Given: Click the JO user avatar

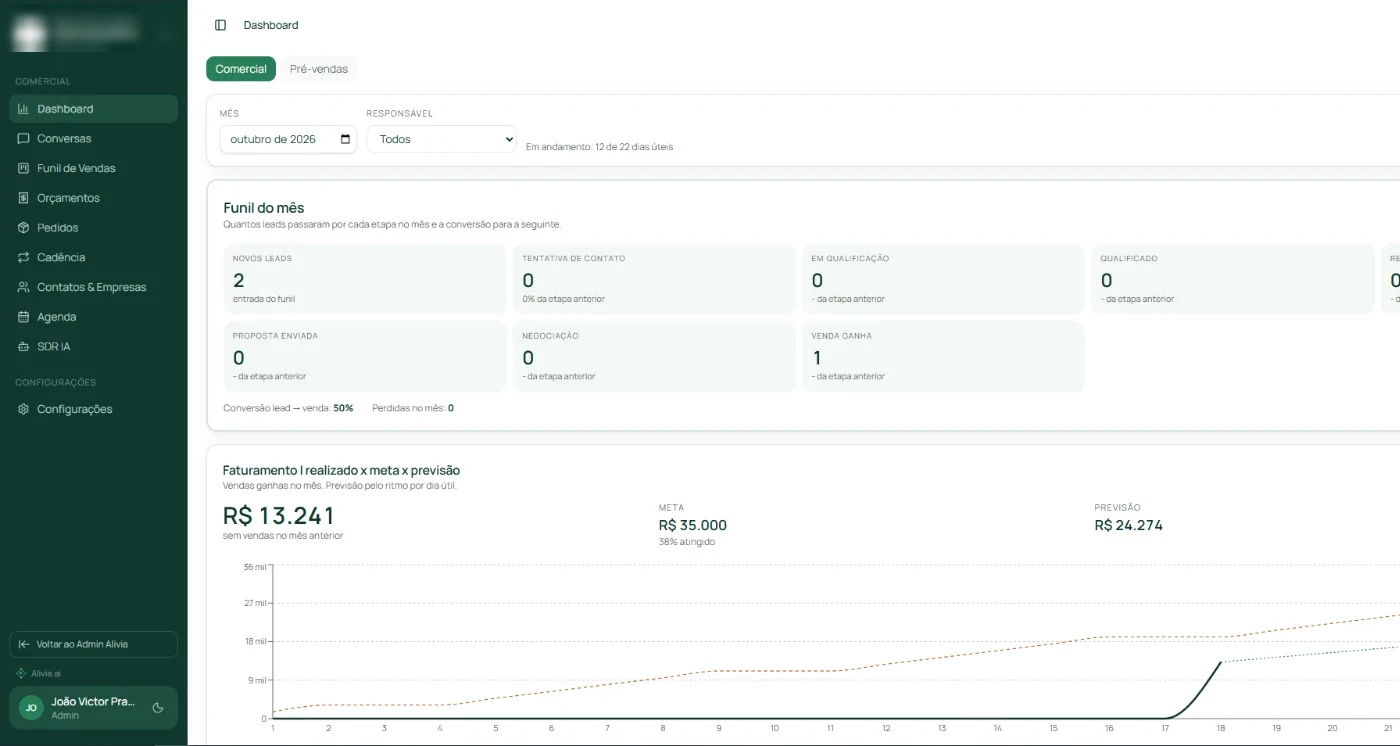Looking at the screenshot, I should (x=31, y=708).
